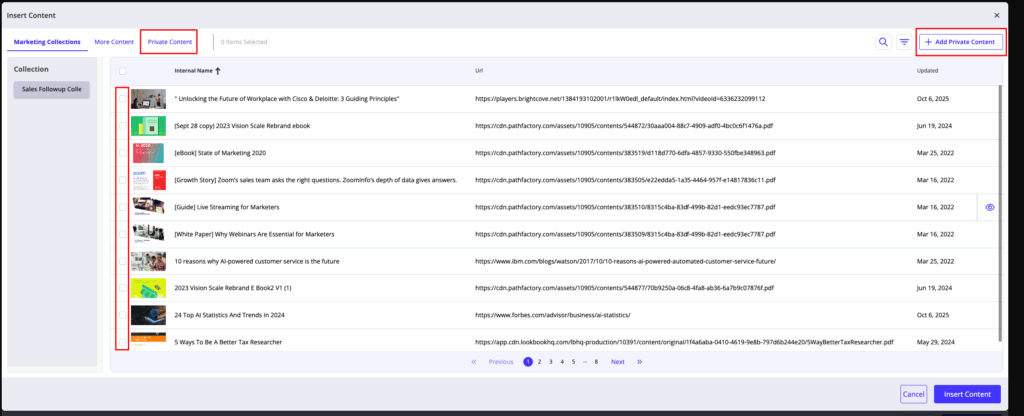The width and height of the screenshot is (1024, 416).
Task: Click the search magnifier icon
Action: tap(883, 42)
